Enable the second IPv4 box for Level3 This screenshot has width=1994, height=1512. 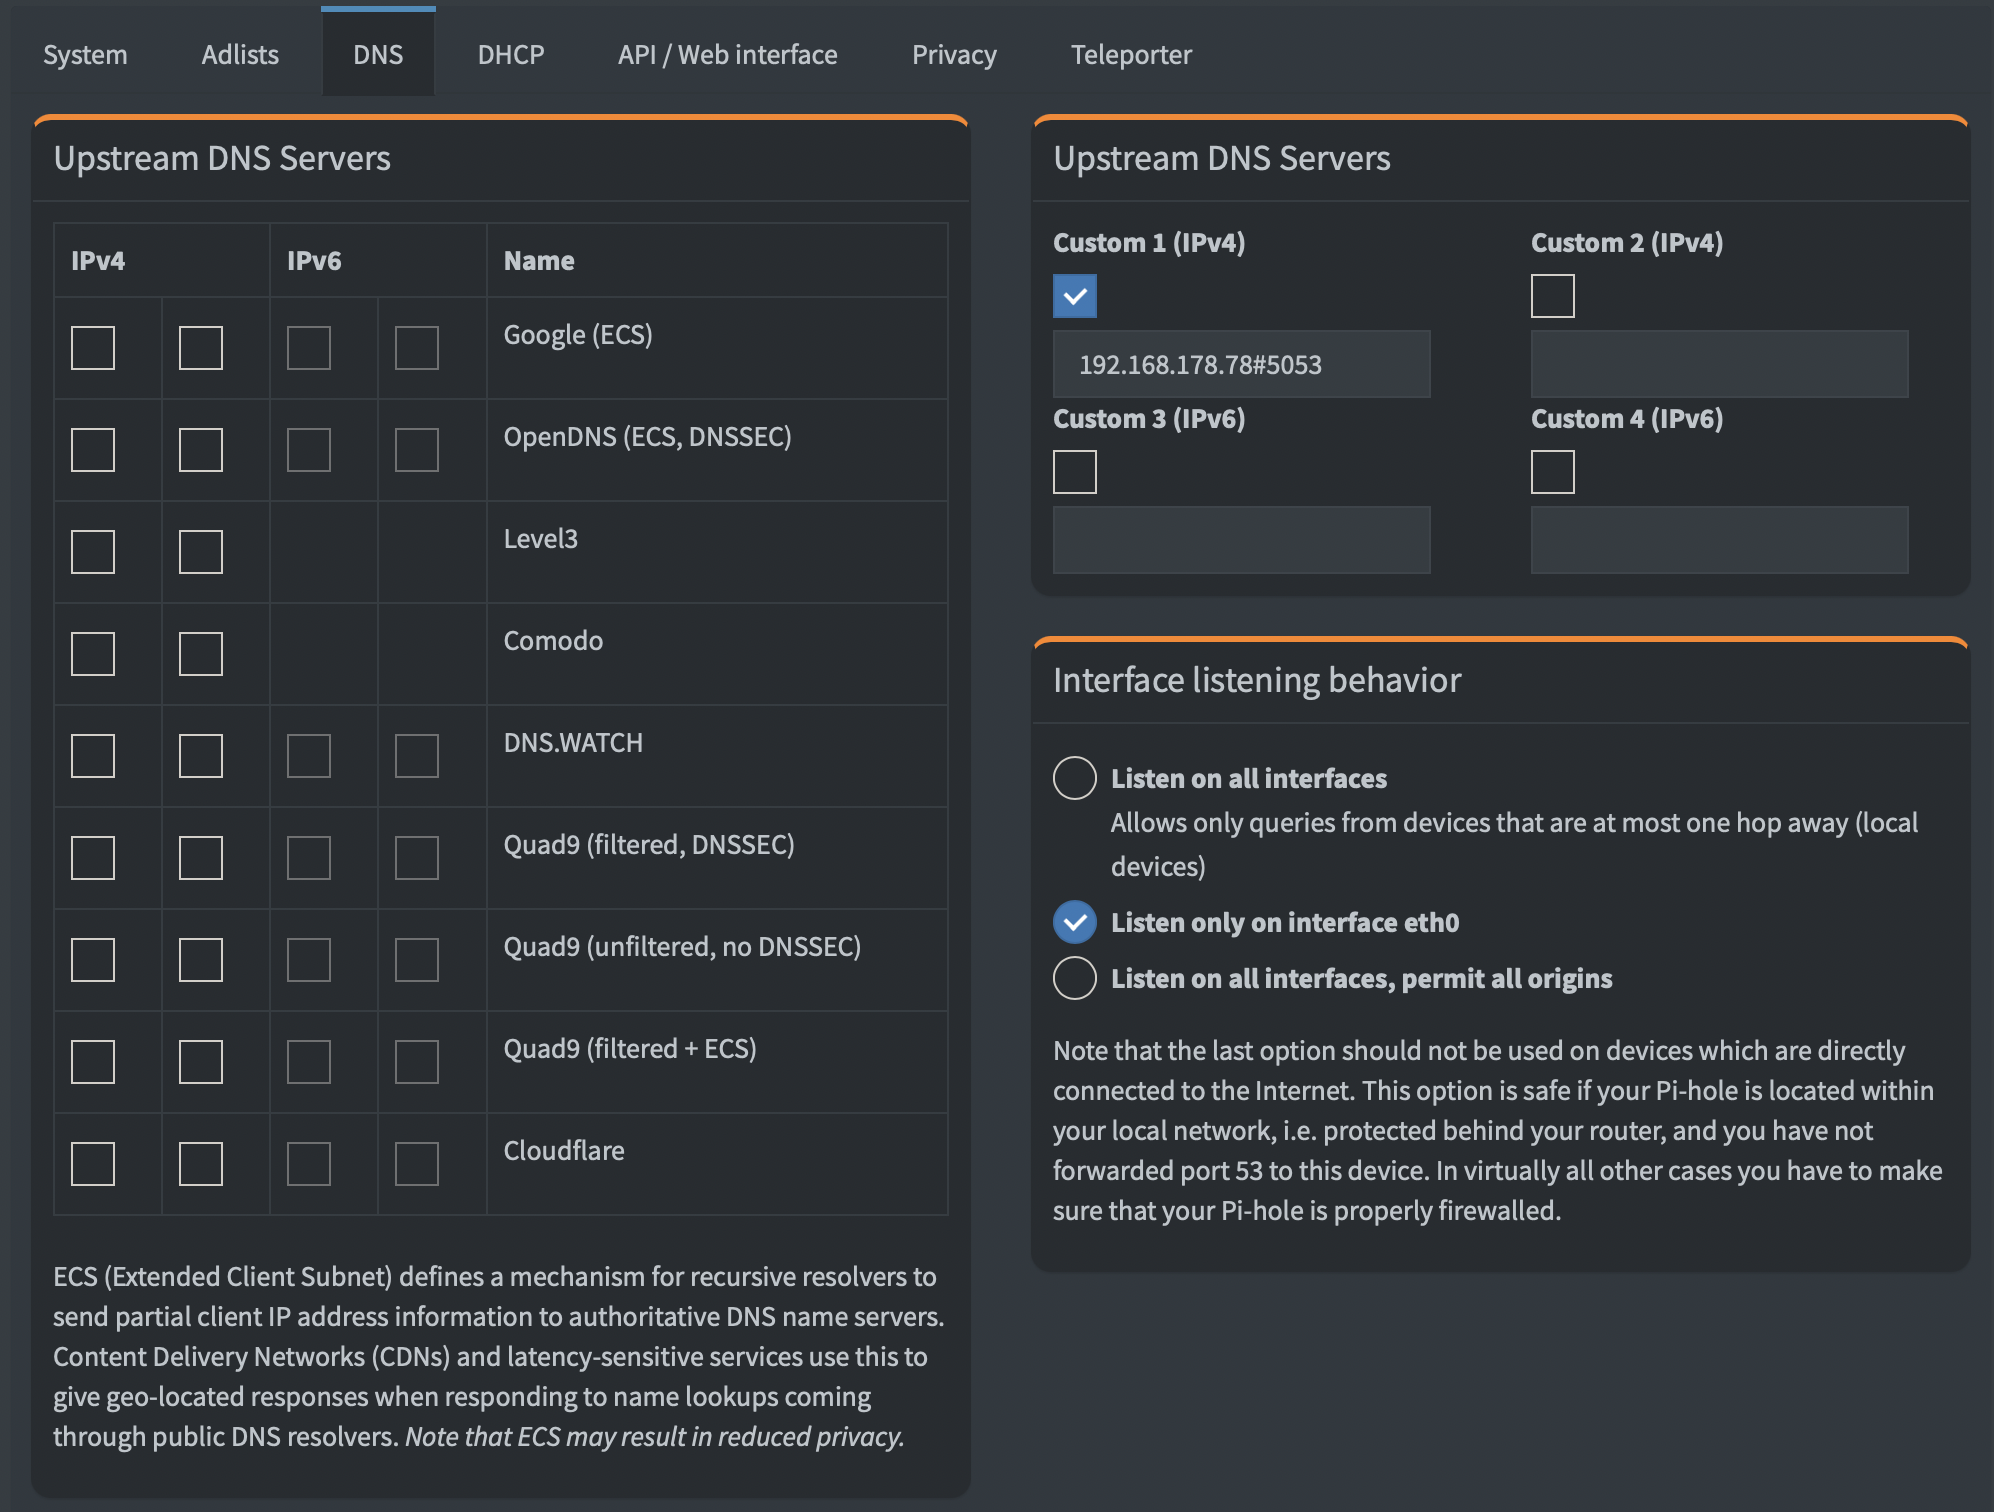(x=201, y=552)
